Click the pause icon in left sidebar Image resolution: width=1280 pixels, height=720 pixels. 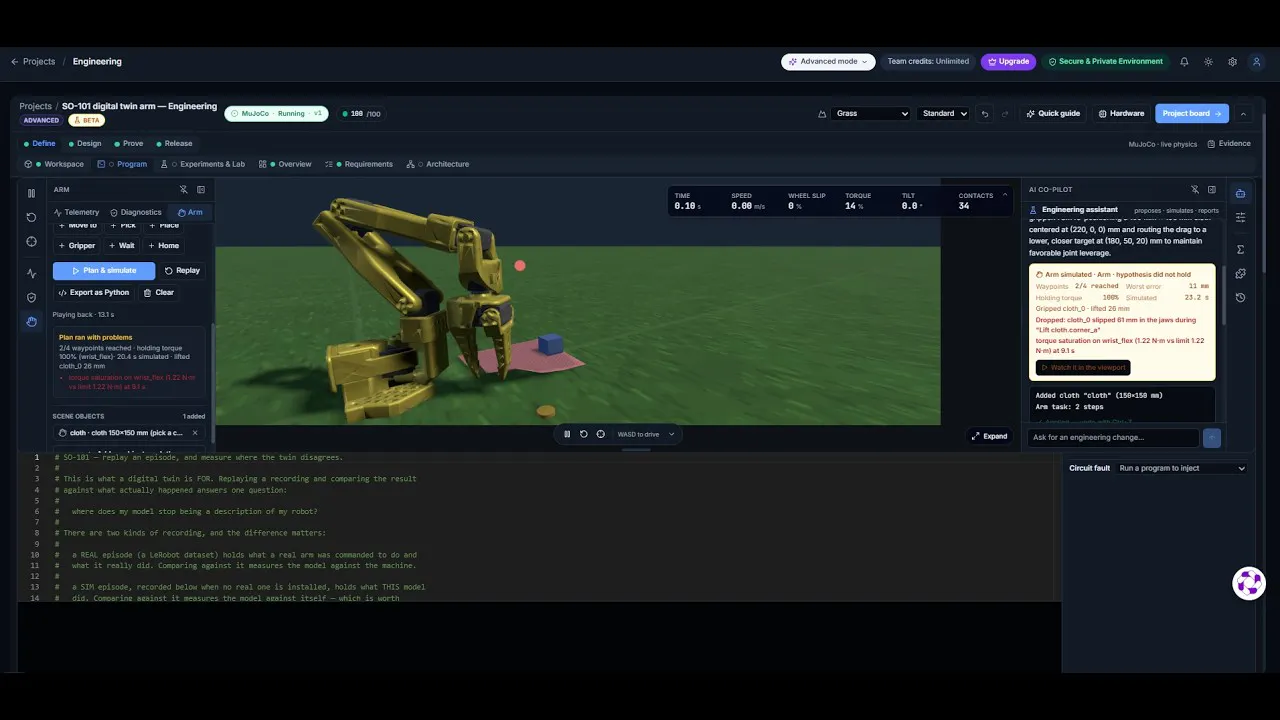(x=31, y=193)
